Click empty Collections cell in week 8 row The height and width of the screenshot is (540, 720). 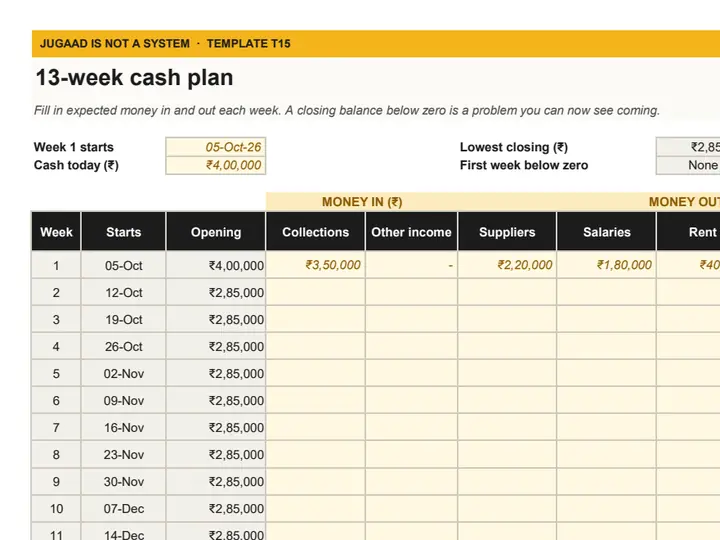pyautogui.click(x=315, y=454)
